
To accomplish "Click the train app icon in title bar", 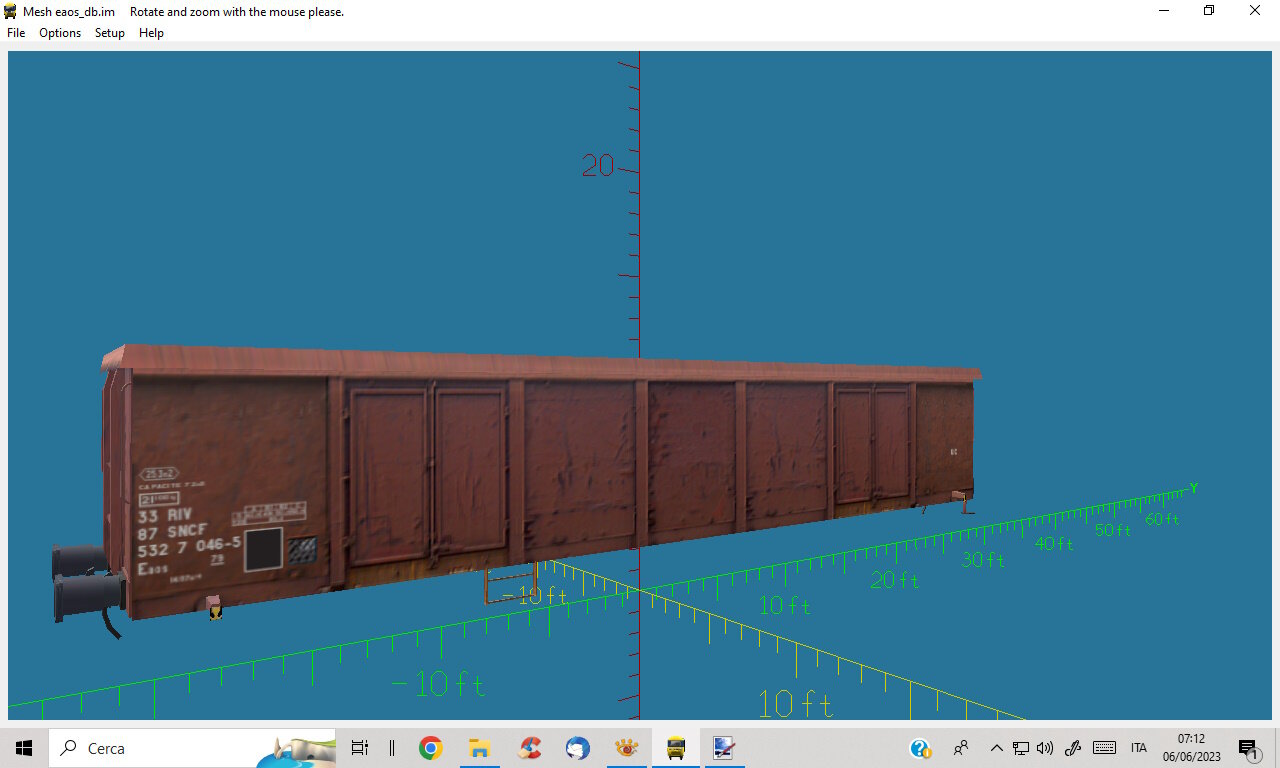I will 11,11.
